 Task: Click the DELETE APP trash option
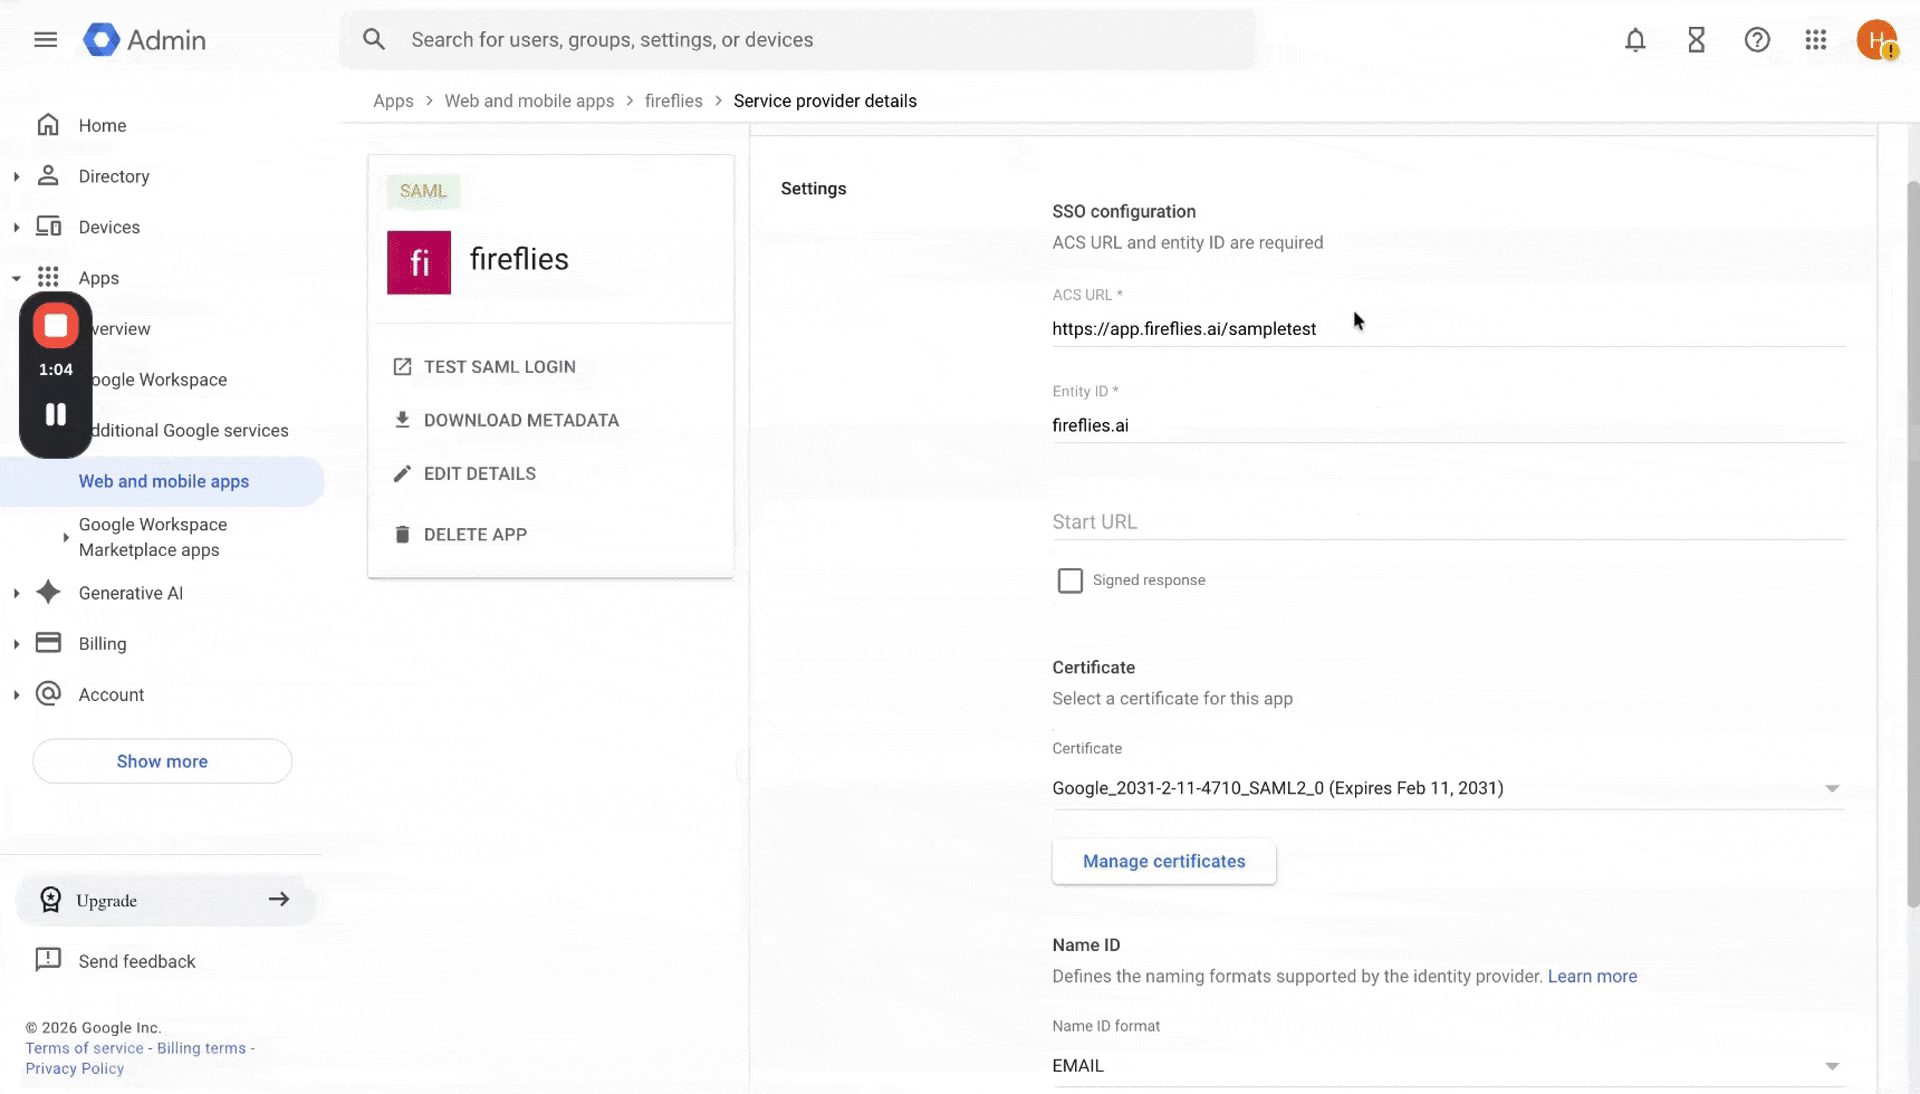point(475,535)
